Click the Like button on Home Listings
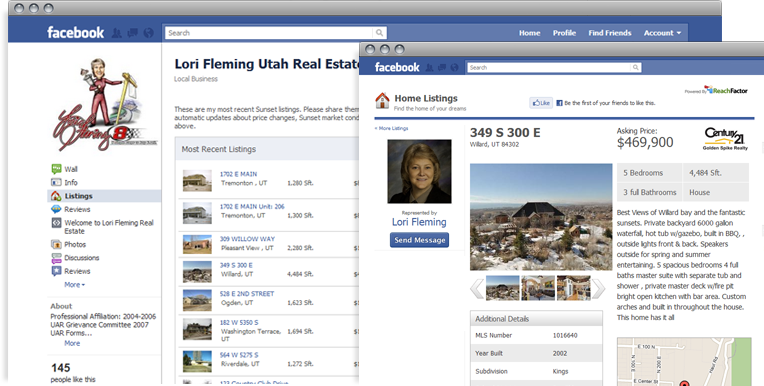This screenshot has width=764, height=386. 541,103
